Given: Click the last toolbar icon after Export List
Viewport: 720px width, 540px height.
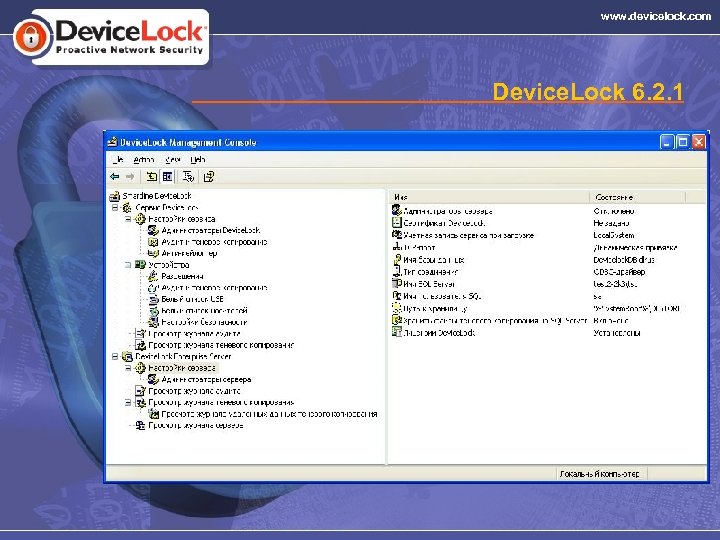Looking at the screenshot, I should 209,176.
